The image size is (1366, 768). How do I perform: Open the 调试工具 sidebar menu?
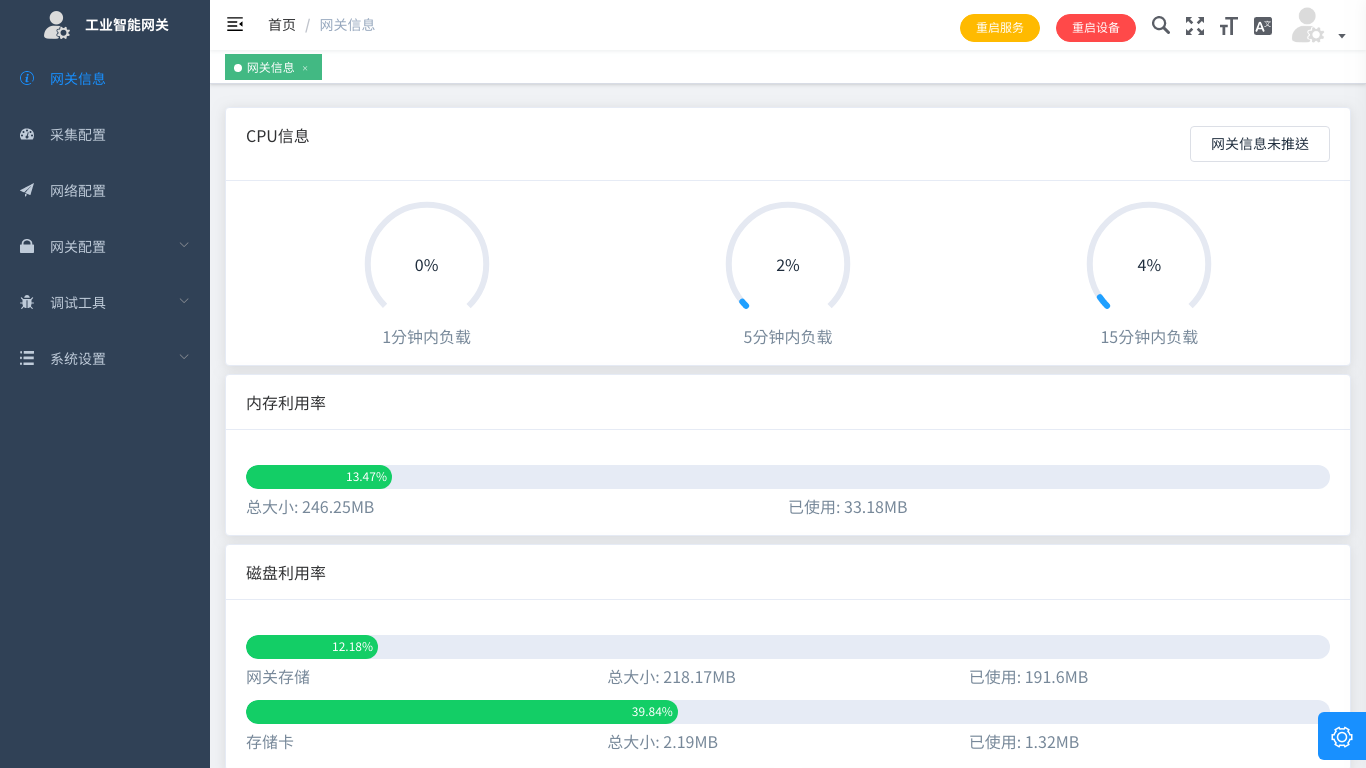(x=105, y=302)
